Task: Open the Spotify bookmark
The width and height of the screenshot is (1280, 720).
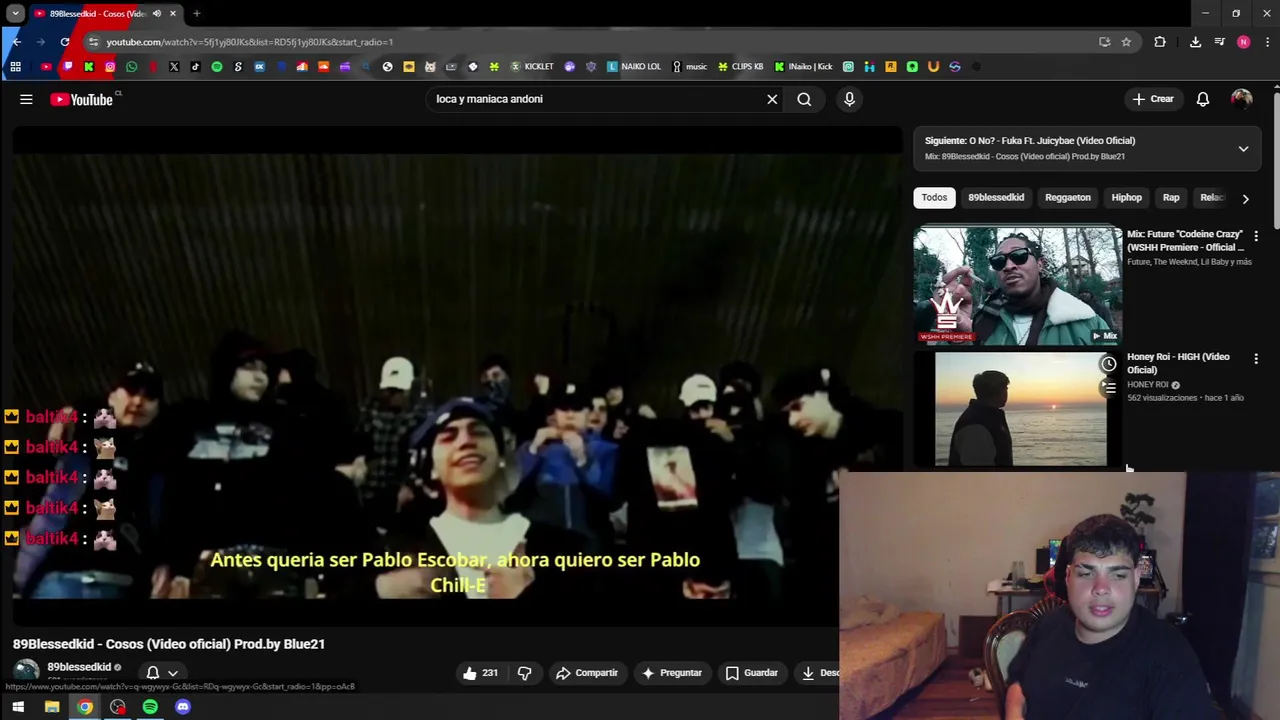Action: pos(216,67)
